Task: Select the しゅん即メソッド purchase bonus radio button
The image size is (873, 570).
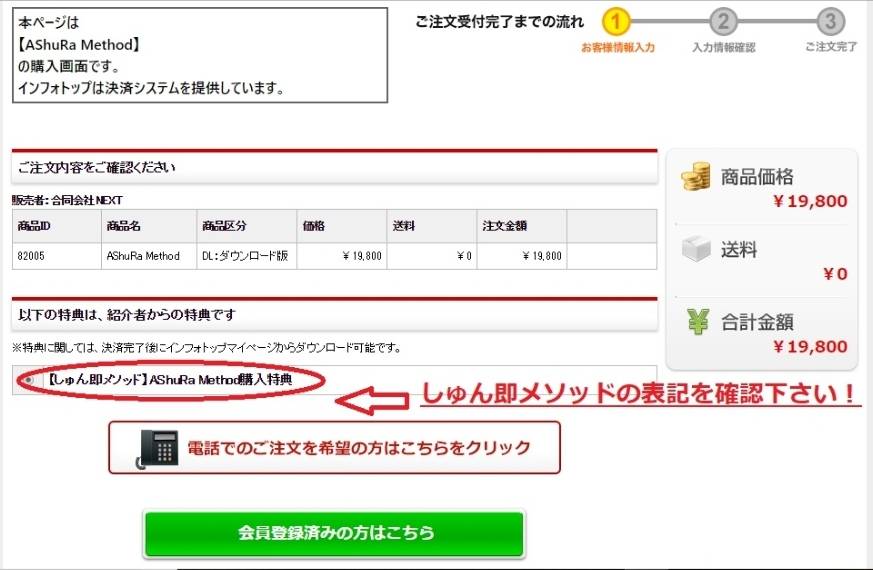Action: click(x=29, y=381)
